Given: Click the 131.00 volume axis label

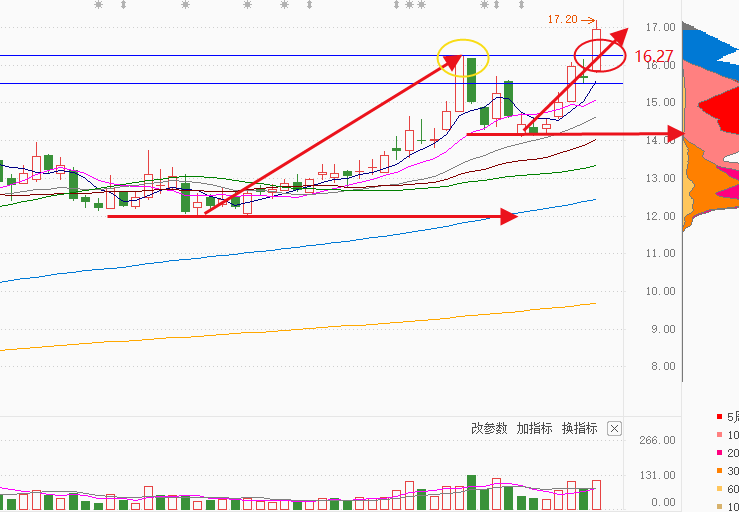Looking at the screenshot, I should [x=657, y=475].
